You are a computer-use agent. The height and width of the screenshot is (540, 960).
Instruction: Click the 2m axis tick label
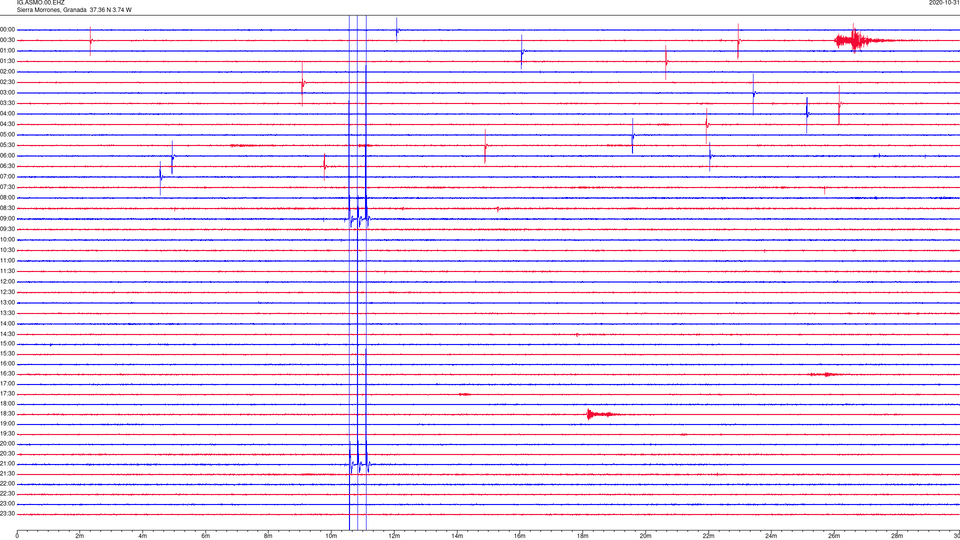(80, 536)
